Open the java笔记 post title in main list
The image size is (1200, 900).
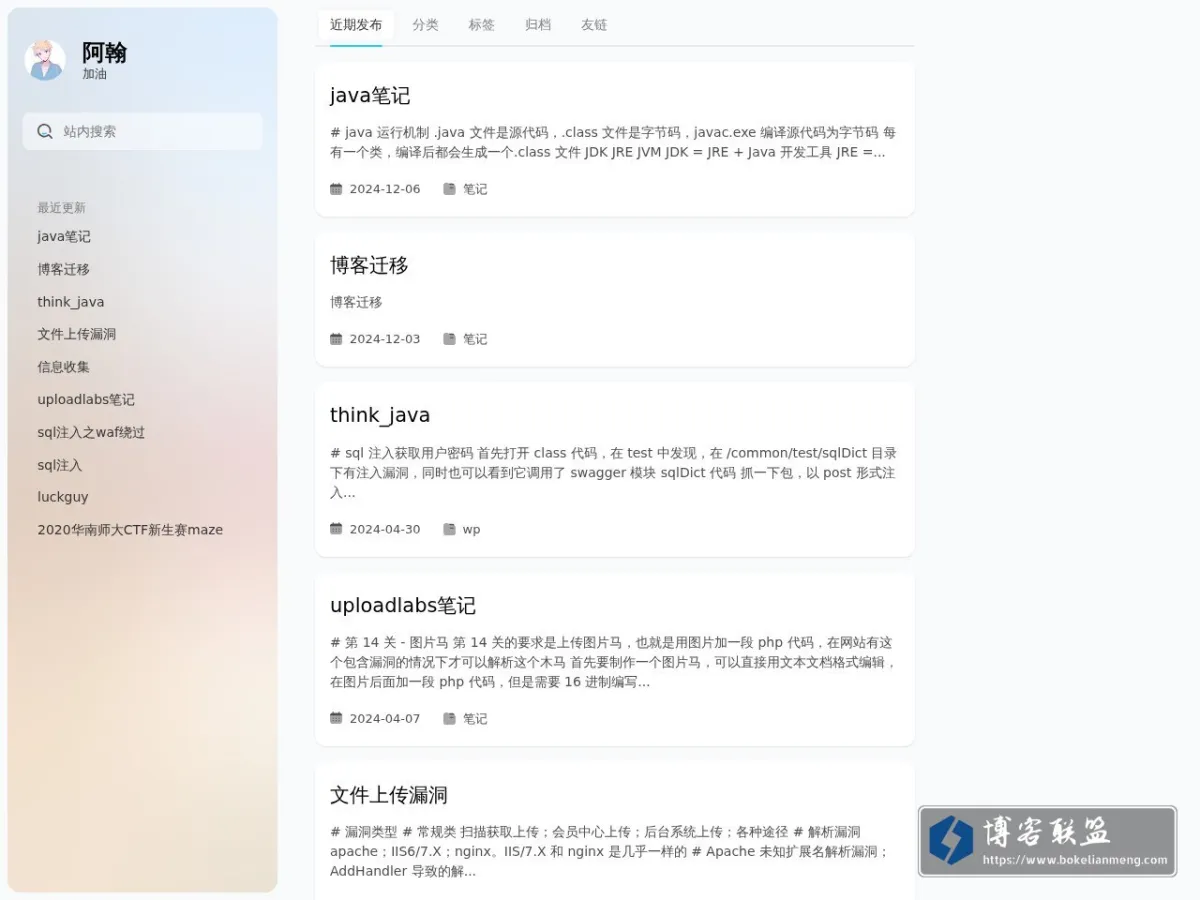[x=370, y=95]
